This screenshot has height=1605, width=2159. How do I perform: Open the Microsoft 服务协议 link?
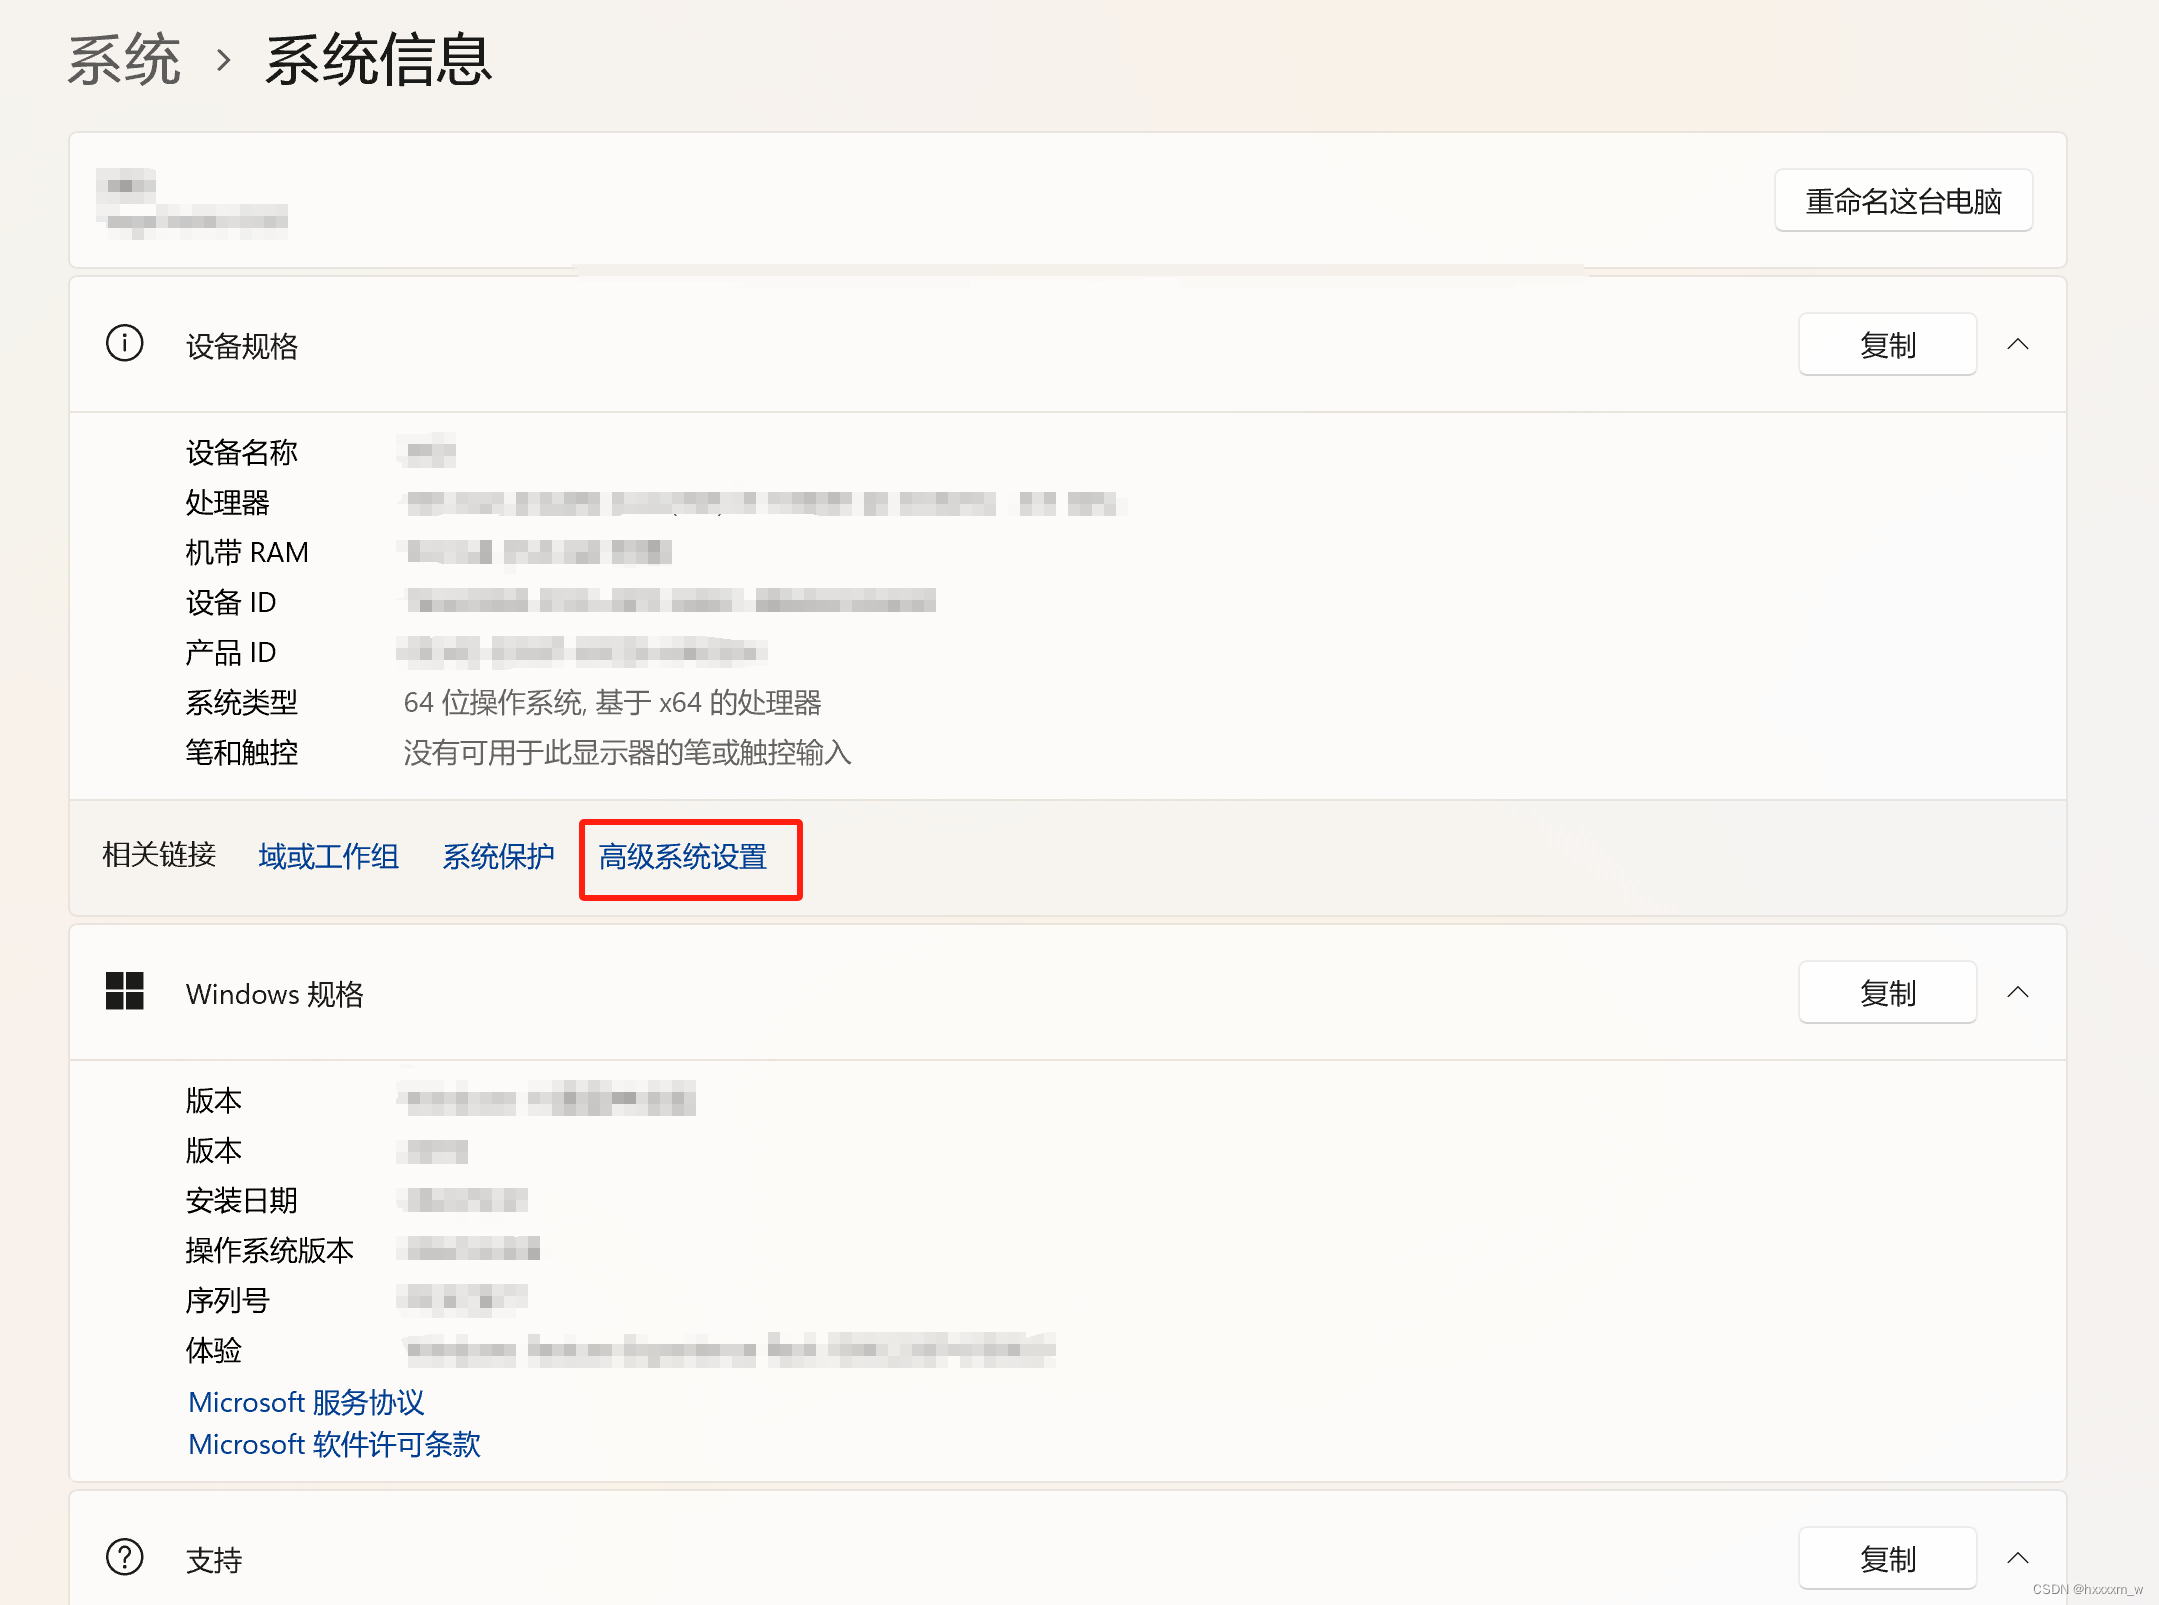[x=306, y=1402]
